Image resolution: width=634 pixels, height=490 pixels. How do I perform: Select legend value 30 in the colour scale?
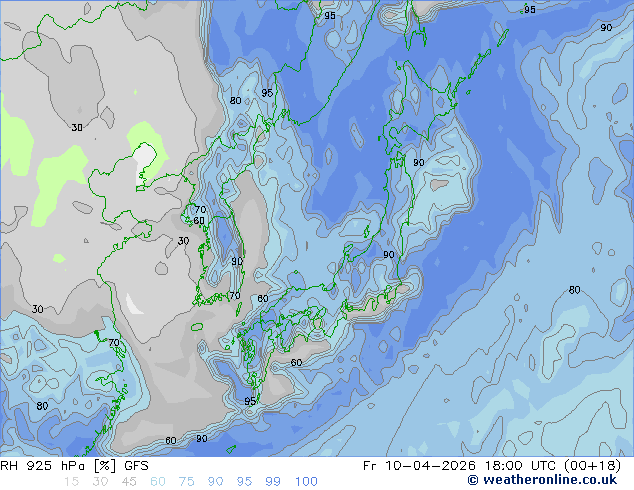click(100, 482)
